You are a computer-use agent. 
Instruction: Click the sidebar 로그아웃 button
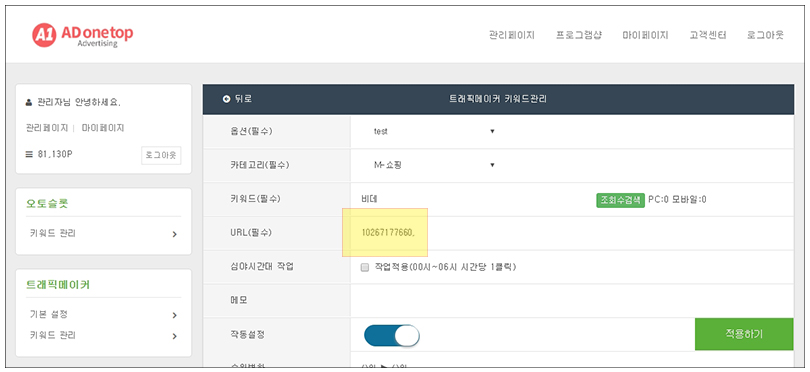click(x=161, y=155)
